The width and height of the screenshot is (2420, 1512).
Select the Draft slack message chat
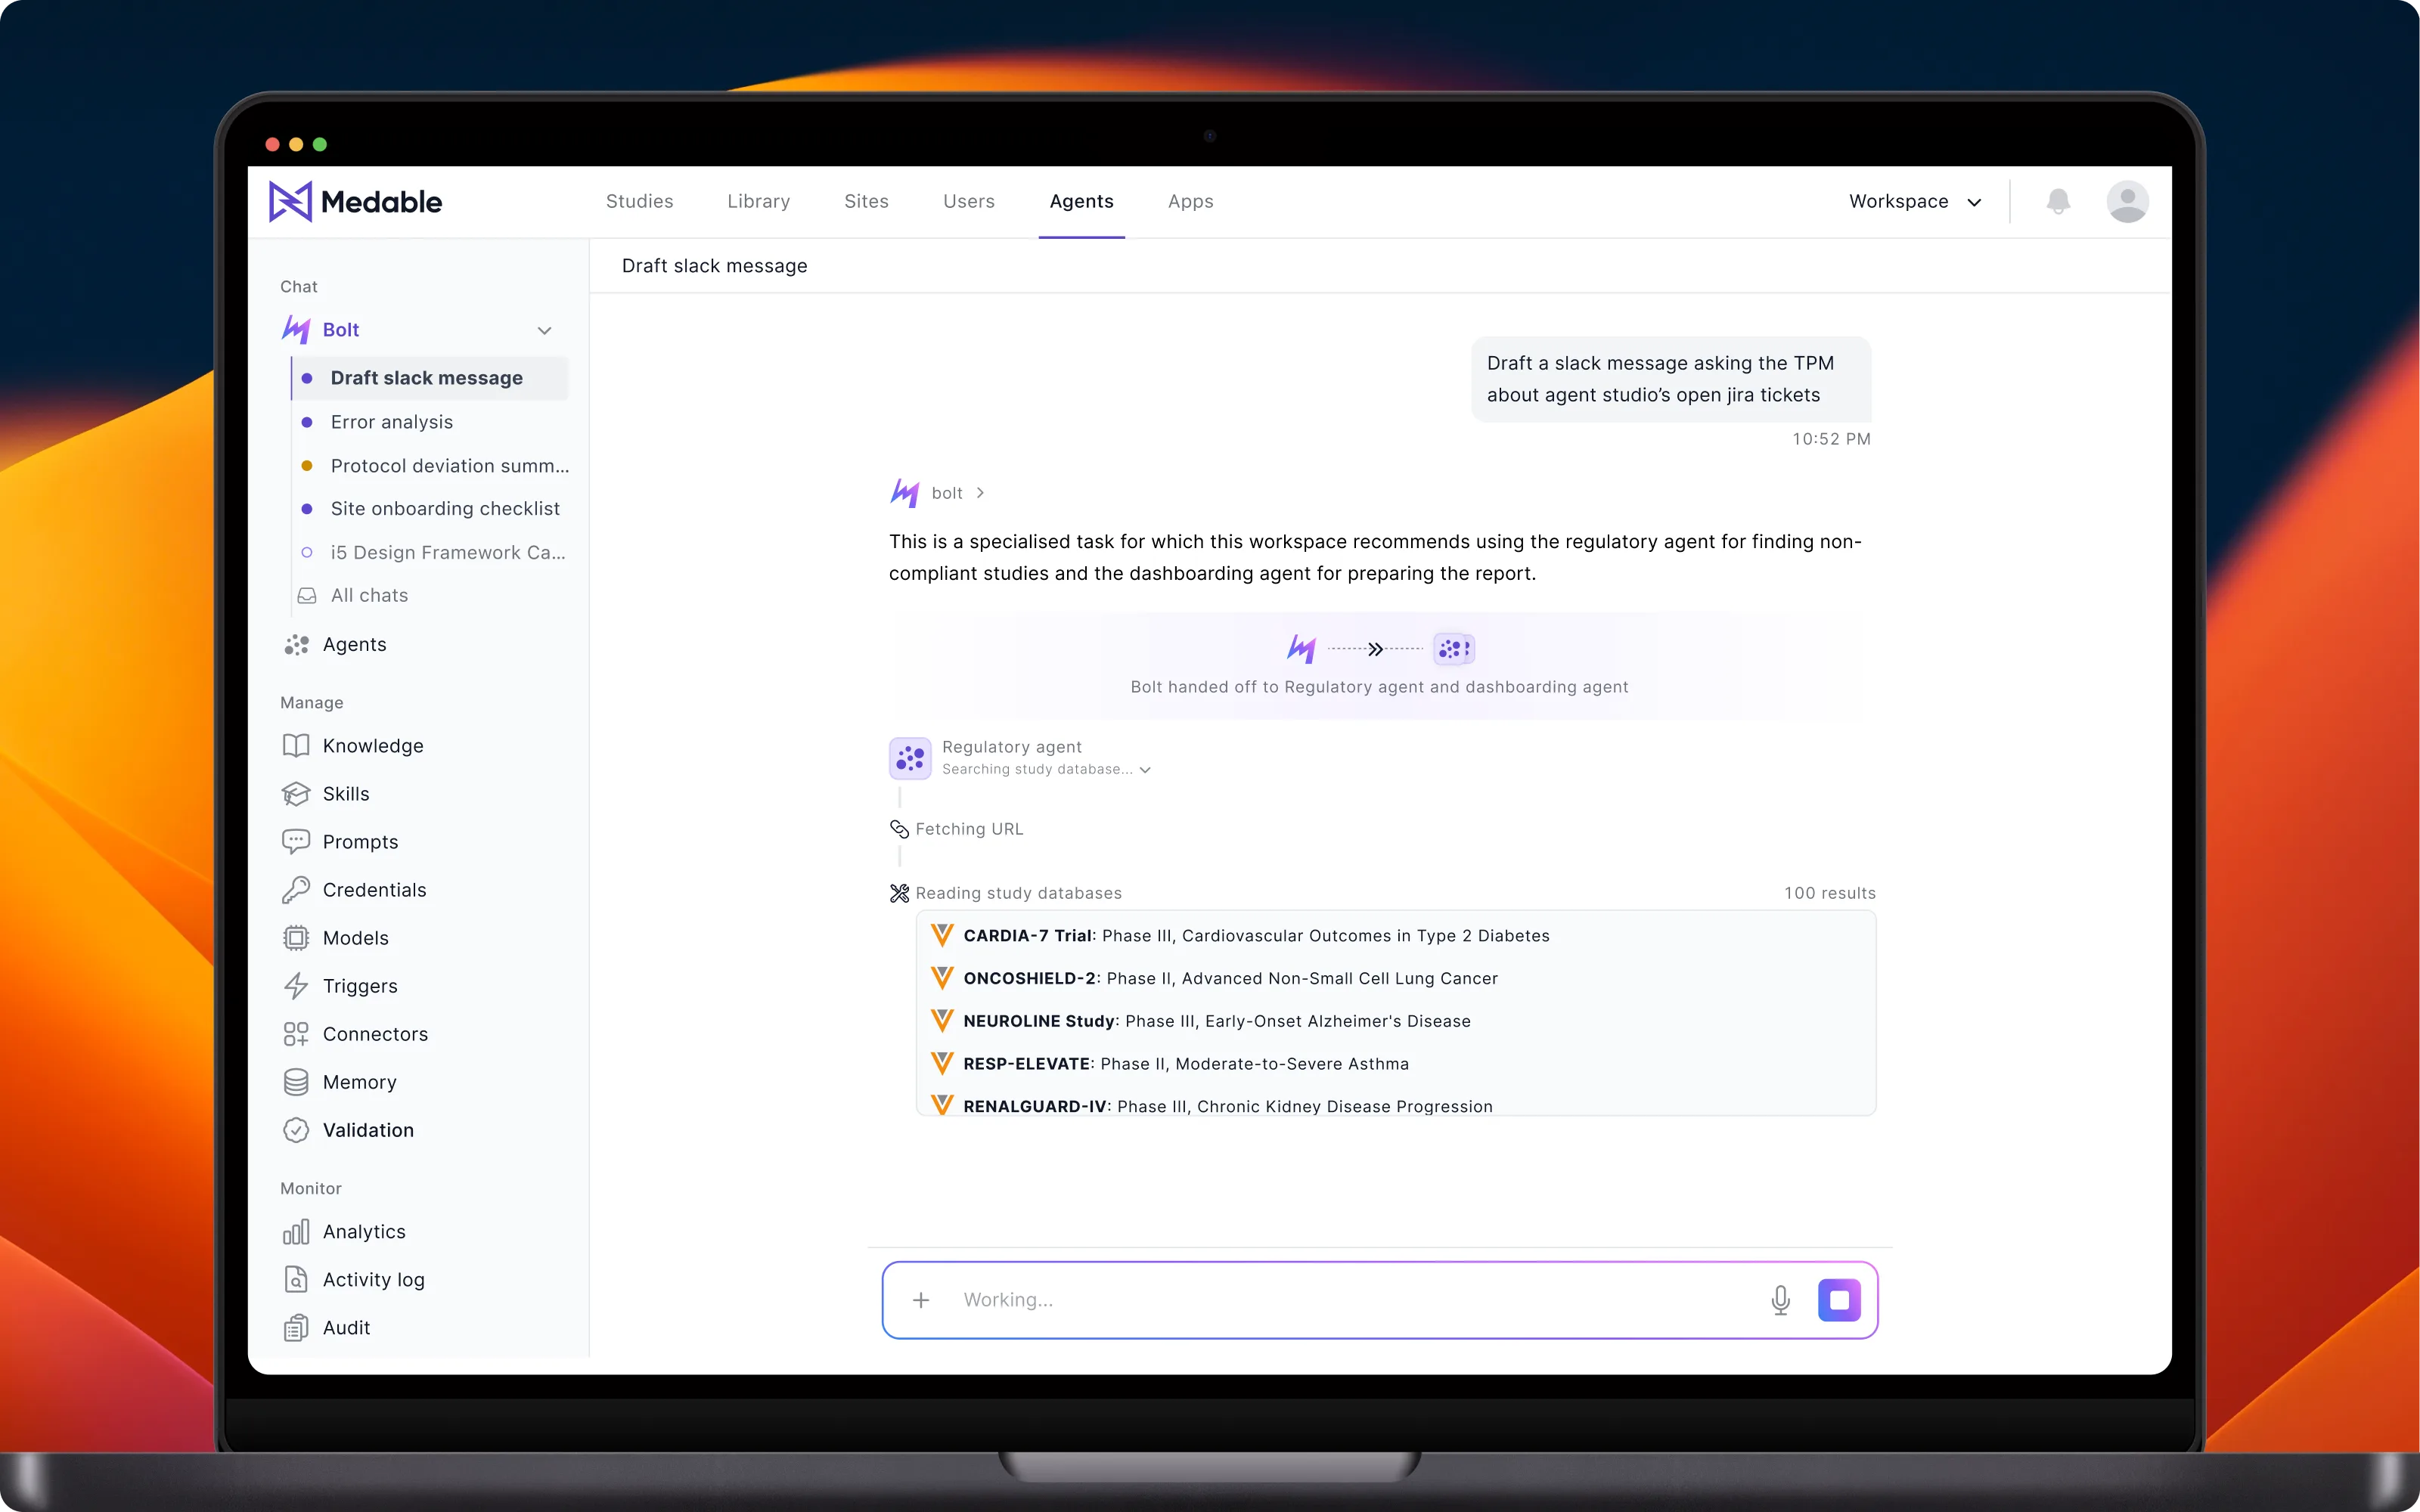(430, 378)
